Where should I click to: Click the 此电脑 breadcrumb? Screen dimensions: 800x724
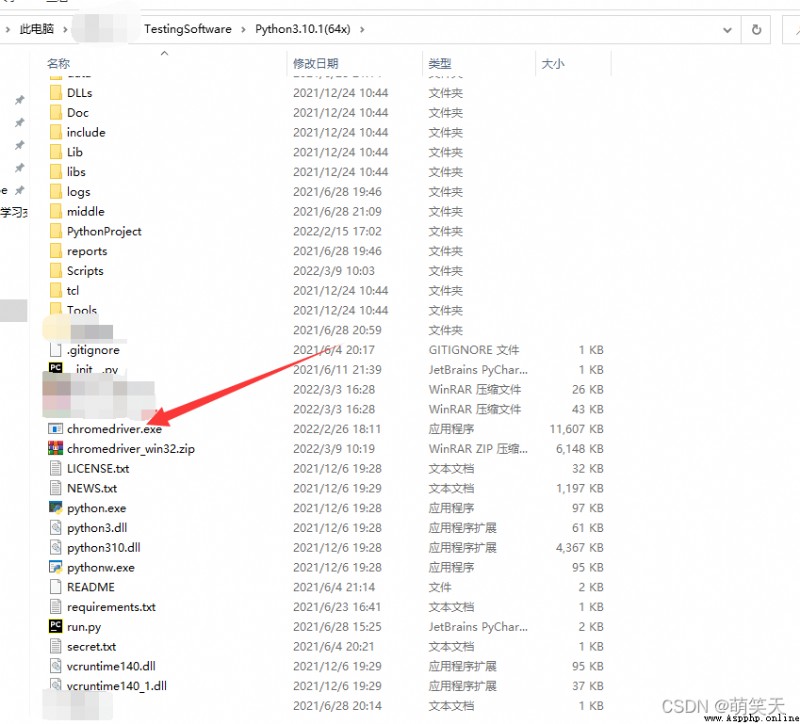pyautogui.click(x=36, y=29)
